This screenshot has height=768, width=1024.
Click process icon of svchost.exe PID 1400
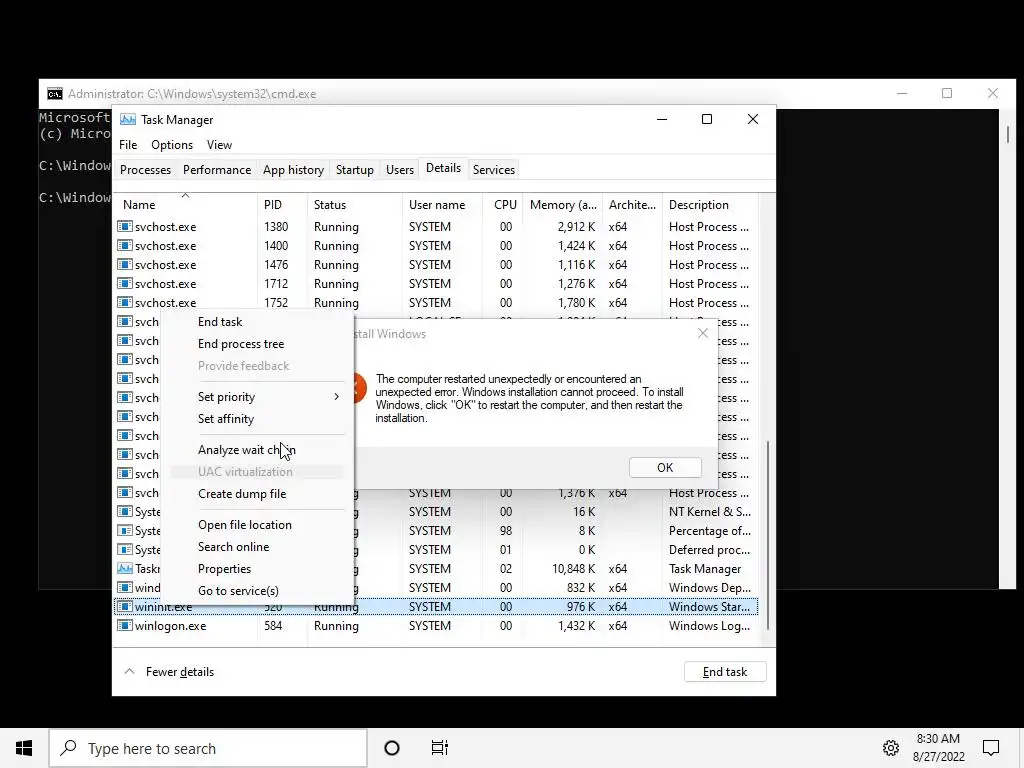click(x=125, y=246)
